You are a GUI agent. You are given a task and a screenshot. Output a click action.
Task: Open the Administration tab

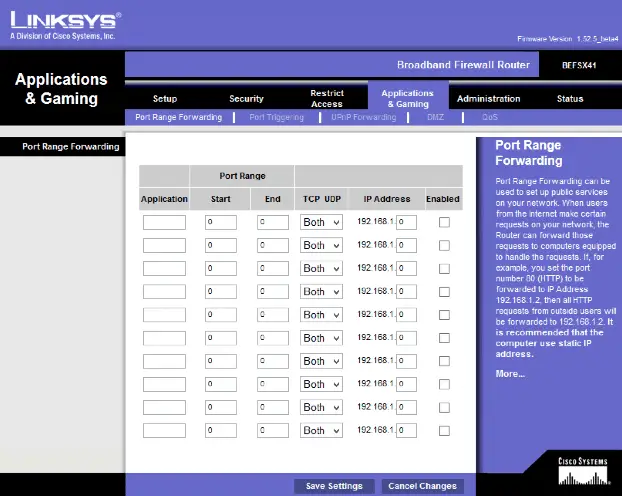click(488, 98)
